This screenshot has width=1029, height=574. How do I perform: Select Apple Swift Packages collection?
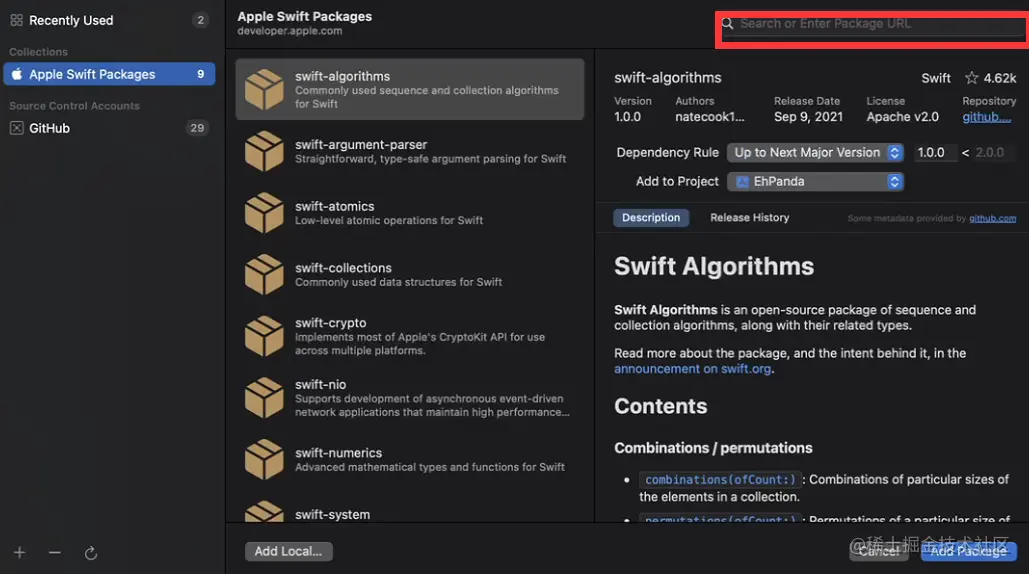tap(109, 74)
